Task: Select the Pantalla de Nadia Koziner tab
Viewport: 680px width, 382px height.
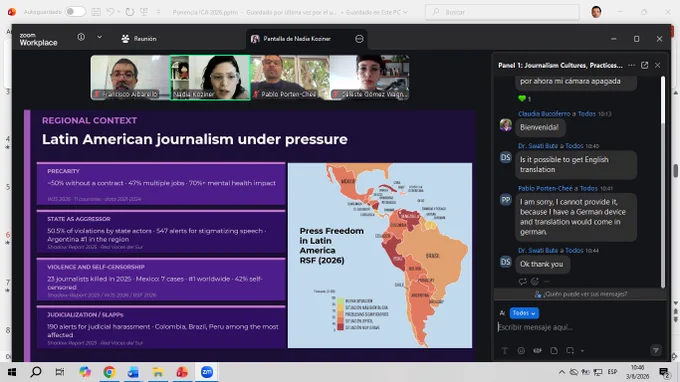Action: pyautogui.click(x=298, y=39)
